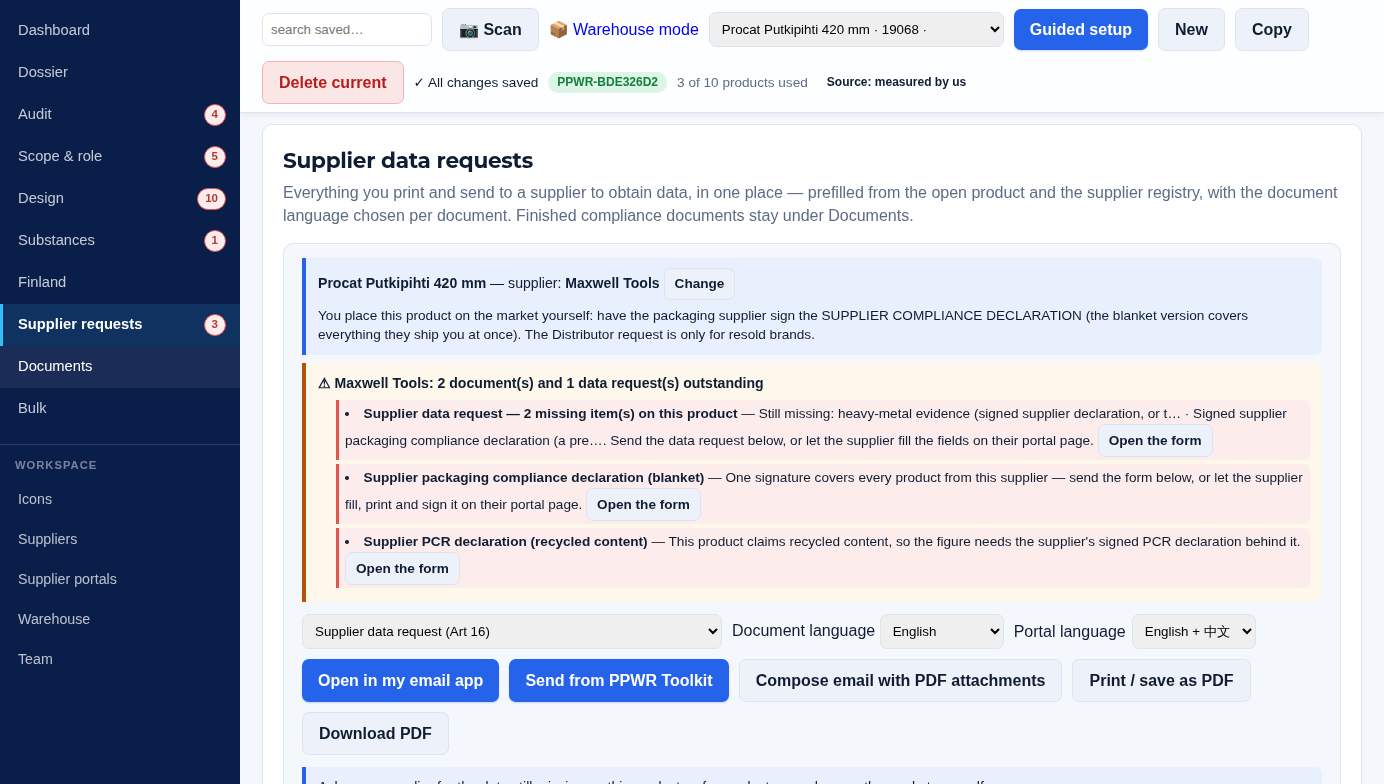Image resolution: width=1384 pixels, height=784 pixels.
Task: Open the document type dropdown
Action: [512, 631]
